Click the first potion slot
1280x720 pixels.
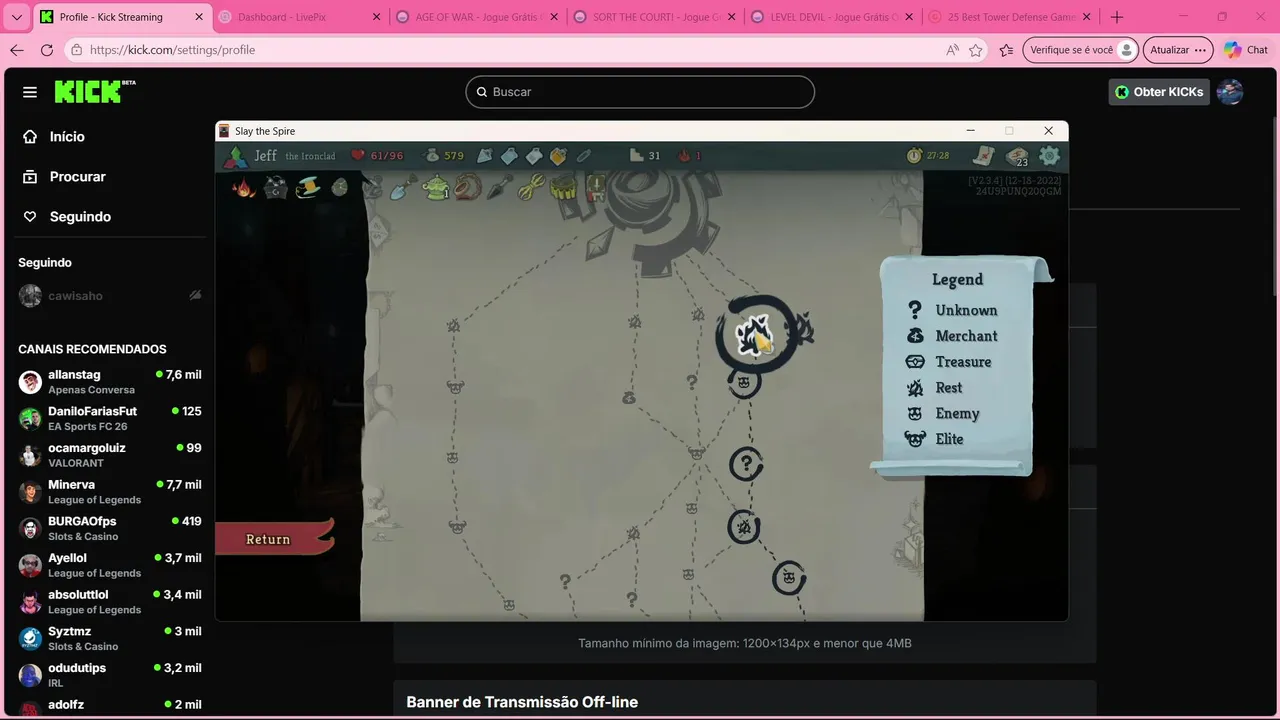tap(485, 156)
